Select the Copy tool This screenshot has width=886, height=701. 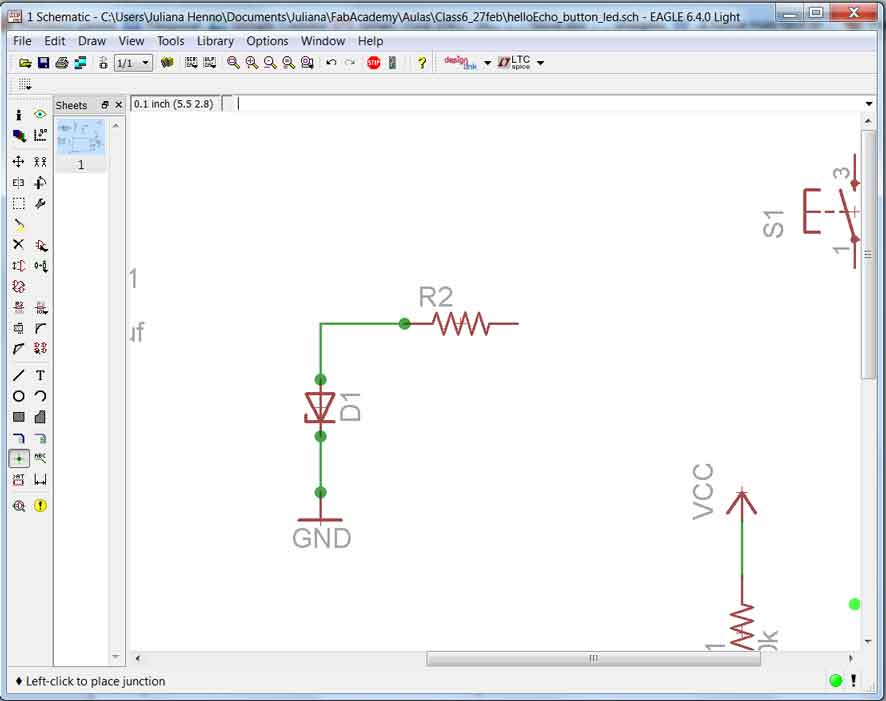40,162
